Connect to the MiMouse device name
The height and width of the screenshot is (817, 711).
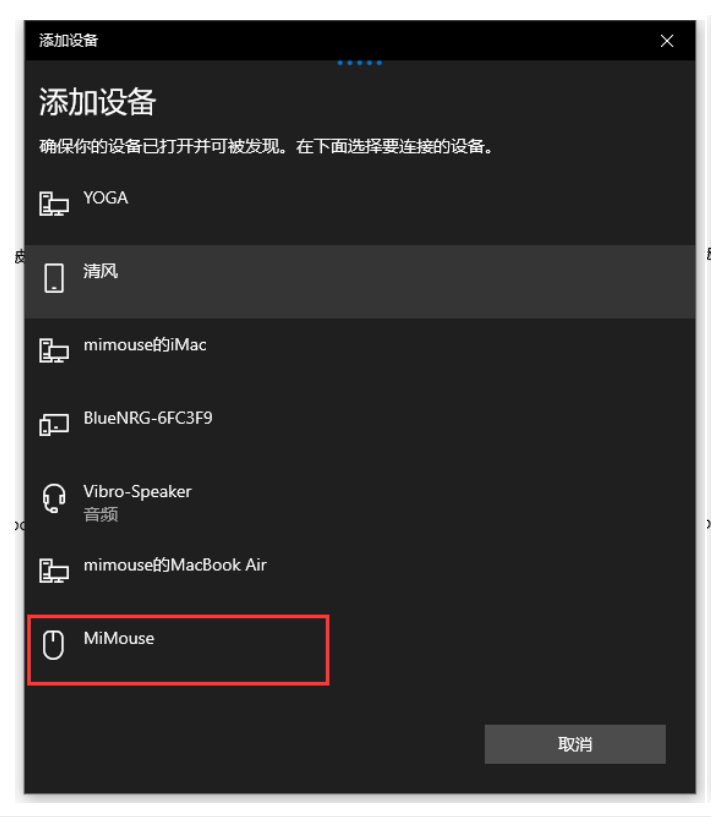click(x=119, y=638)
